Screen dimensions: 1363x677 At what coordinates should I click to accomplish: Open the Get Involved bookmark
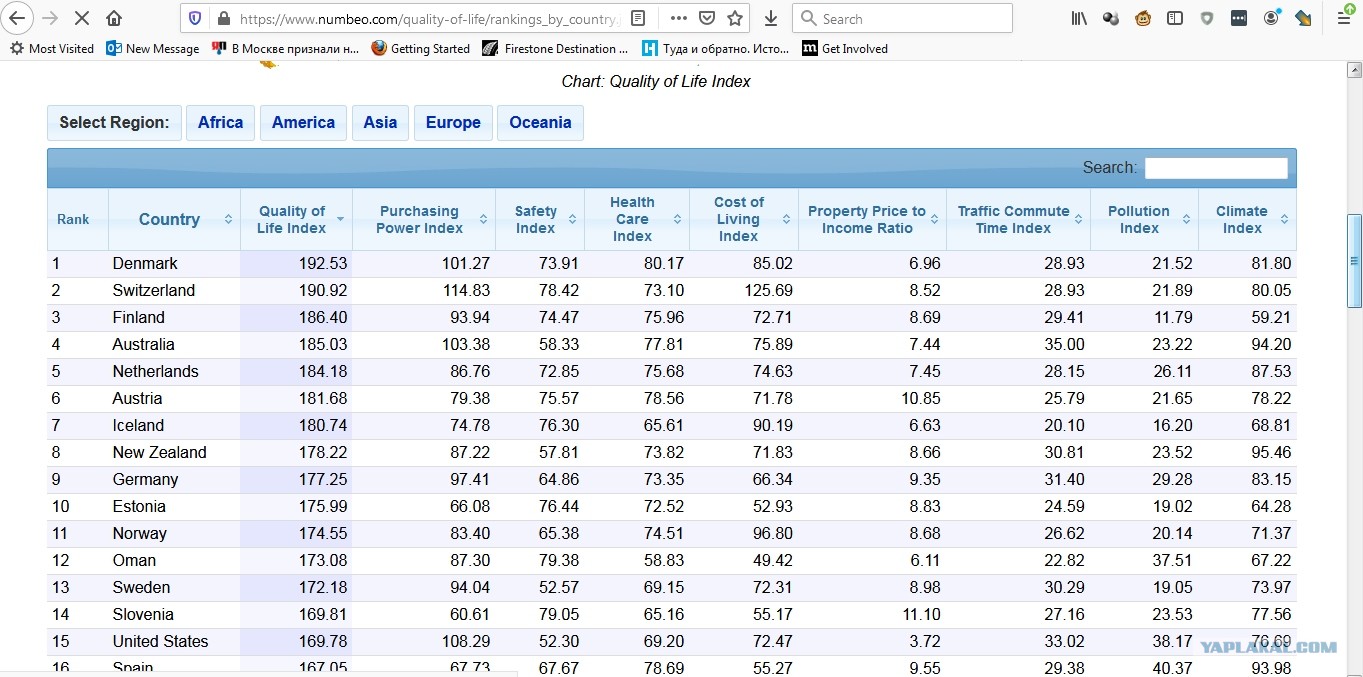pos(844,48)
